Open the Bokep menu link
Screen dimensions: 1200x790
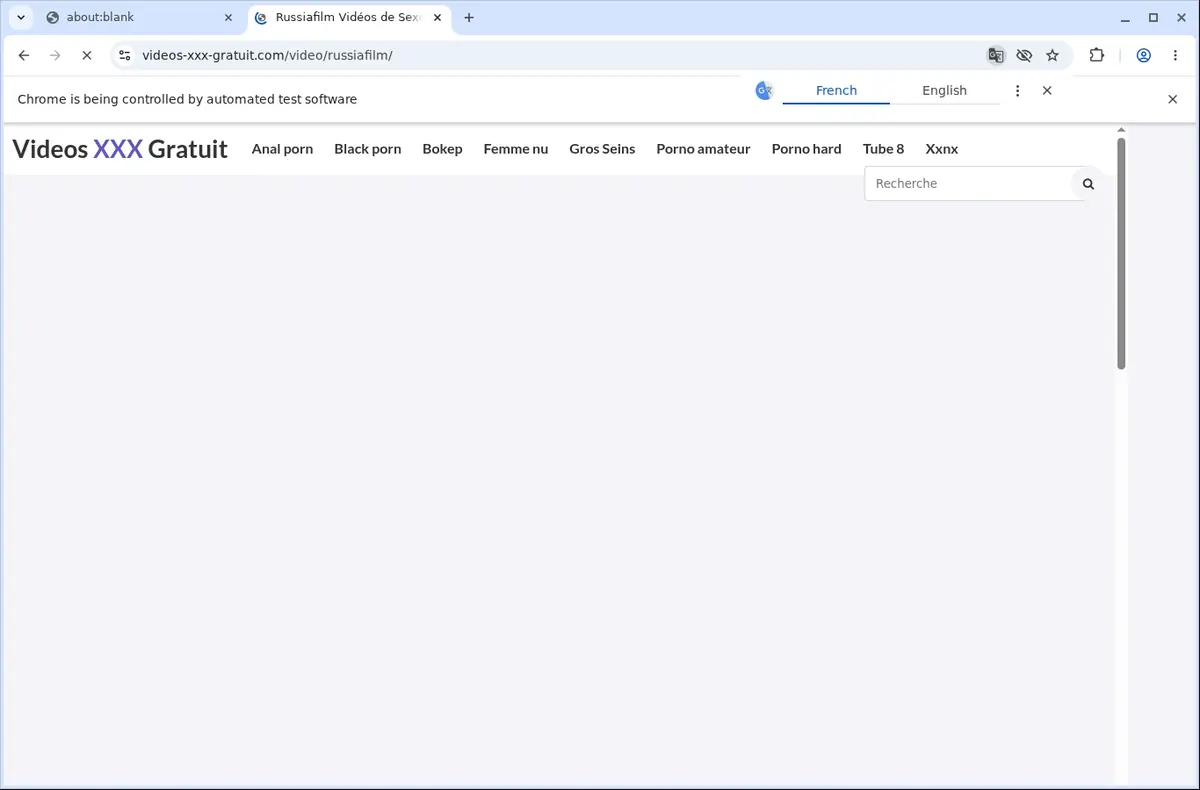click(442, 149)
